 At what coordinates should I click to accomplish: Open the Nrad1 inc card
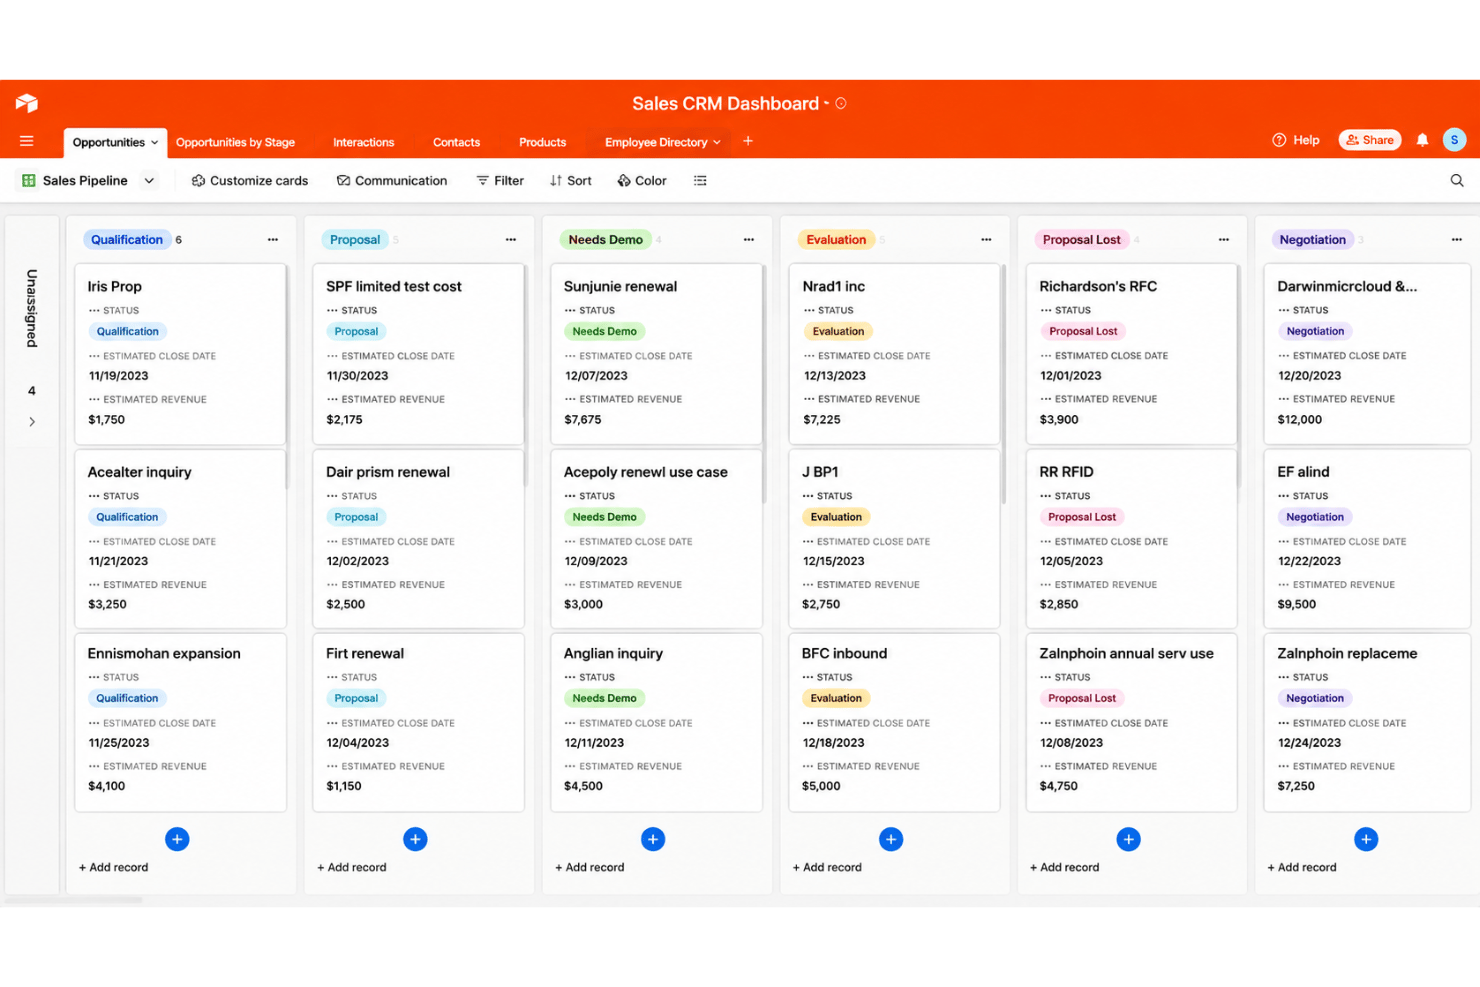tap(895, 354)
